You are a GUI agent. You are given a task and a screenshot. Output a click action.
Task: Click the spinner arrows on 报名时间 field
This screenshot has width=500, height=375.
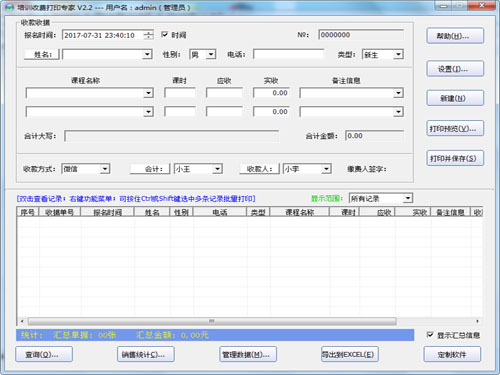[x=148, y=35]
